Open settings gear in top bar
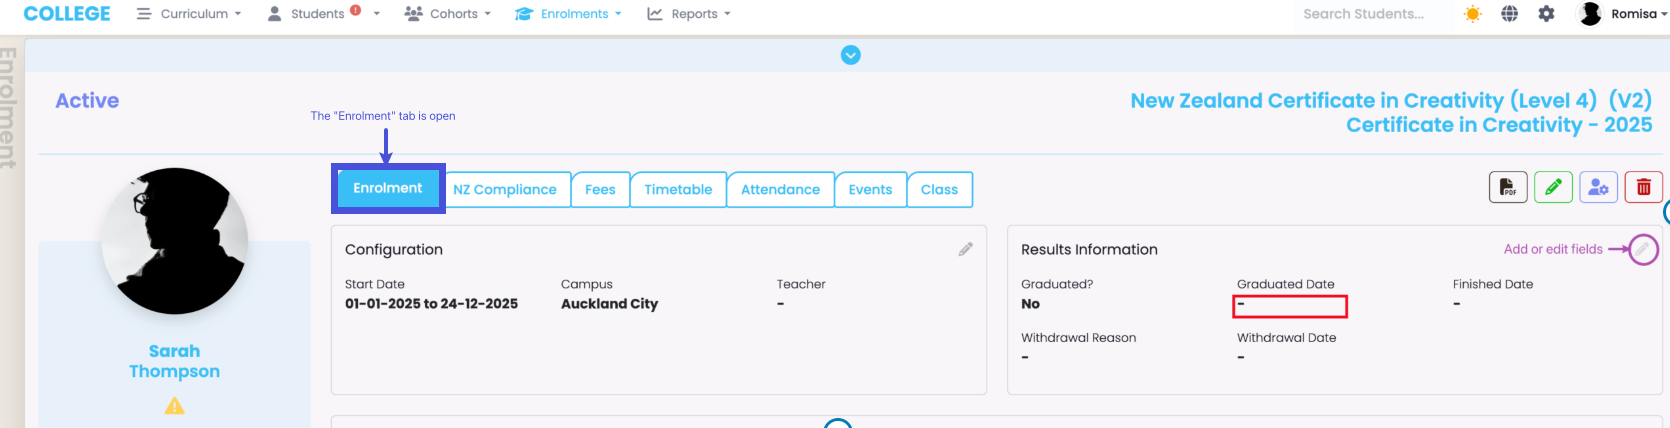Viewport: 1670px width, 428px height. click(1546, 14)
